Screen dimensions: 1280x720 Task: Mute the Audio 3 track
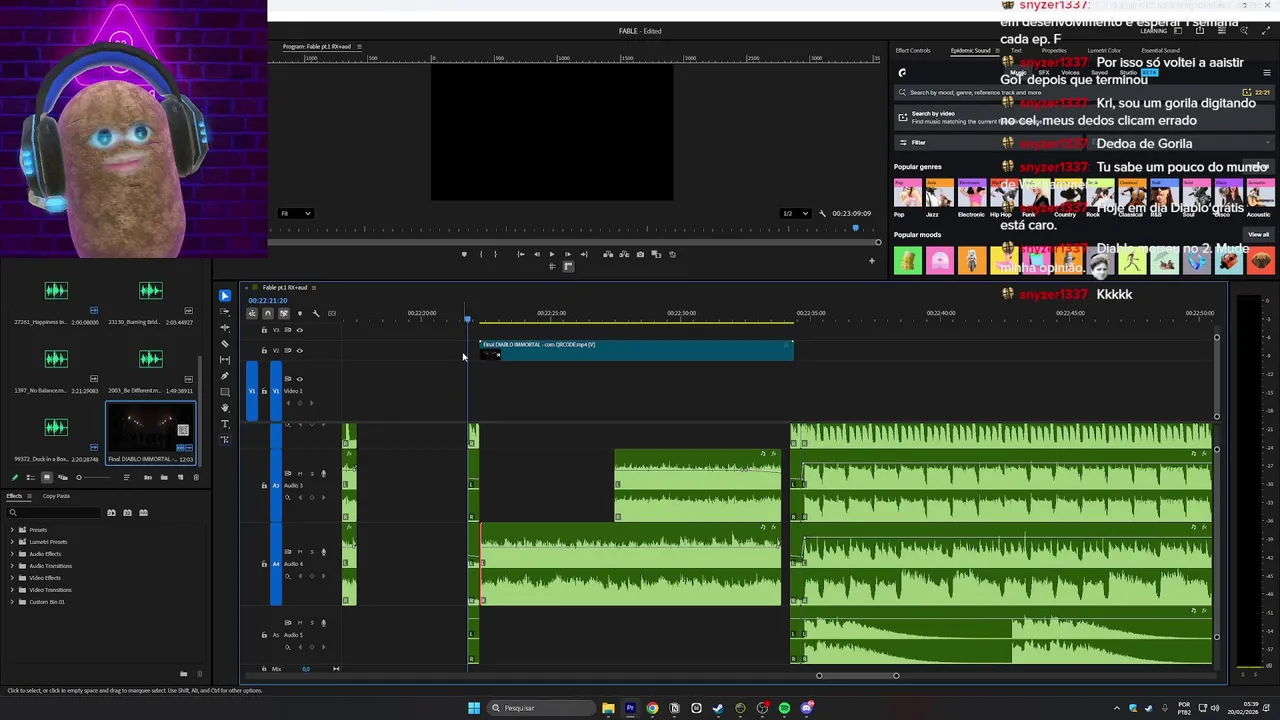(299, 473)
